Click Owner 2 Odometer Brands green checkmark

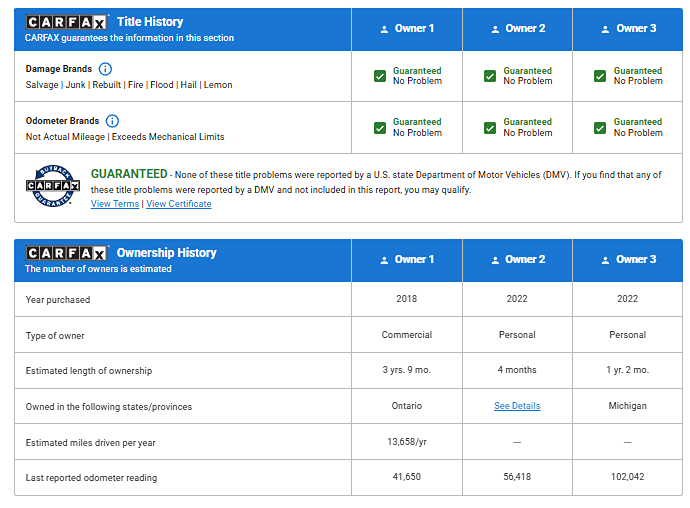point(490,128)
